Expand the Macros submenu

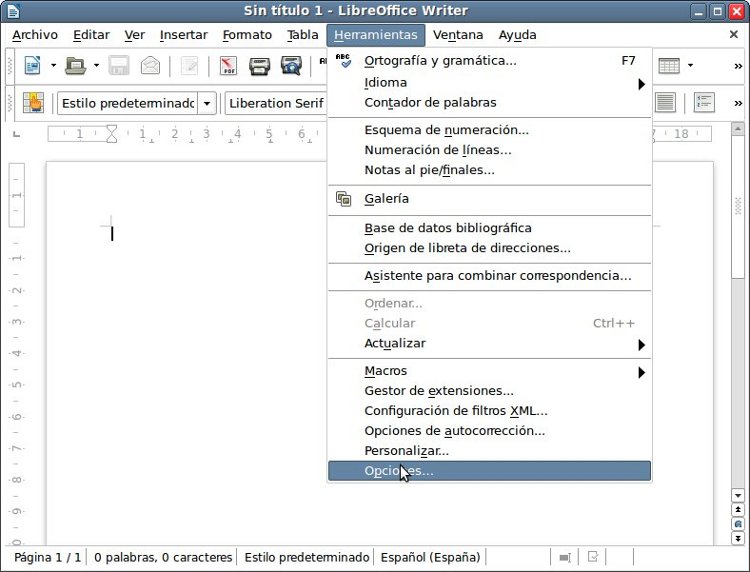click(x=489, y=371)
